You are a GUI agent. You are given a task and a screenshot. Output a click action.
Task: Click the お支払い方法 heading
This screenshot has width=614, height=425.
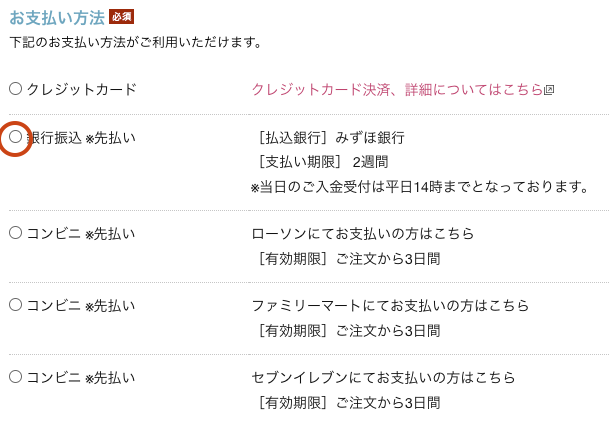point(57,18)
